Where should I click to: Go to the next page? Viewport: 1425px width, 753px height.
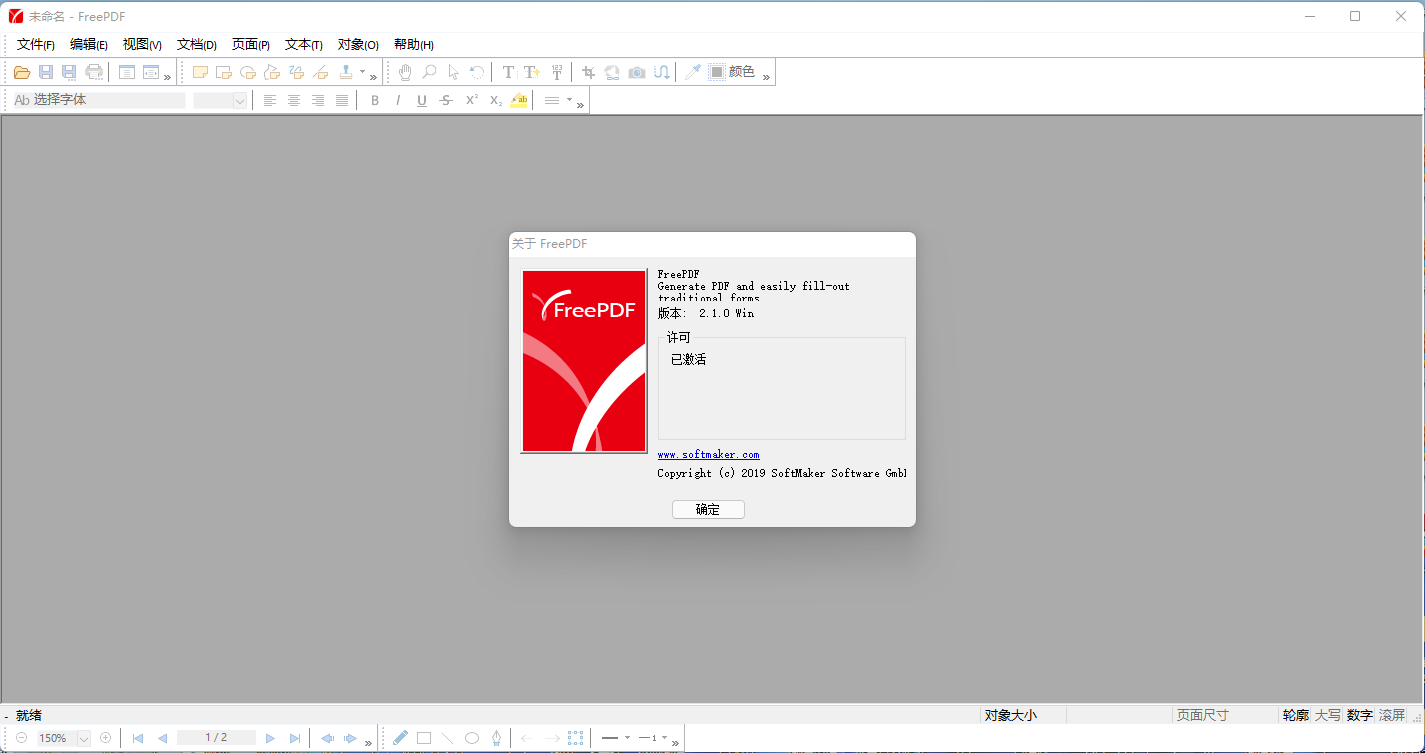[x=270, y=738]
